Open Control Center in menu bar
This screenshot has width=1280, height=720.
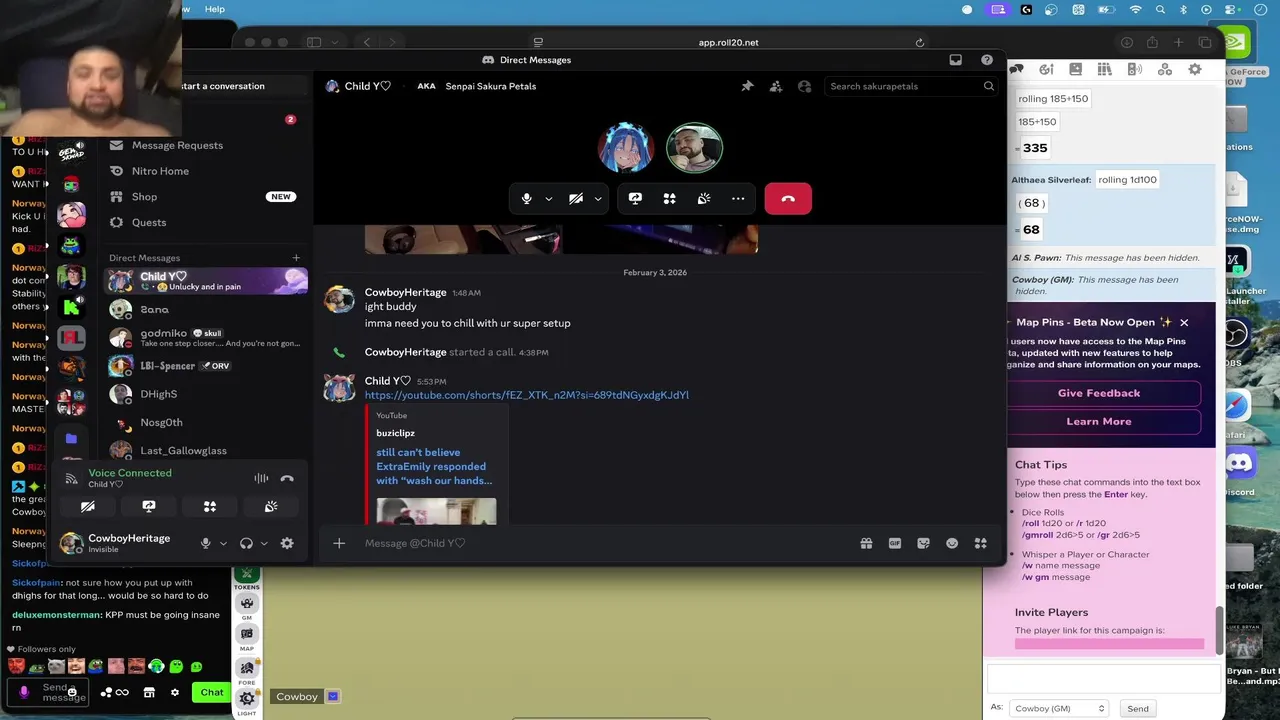[x=1230, y=9]
